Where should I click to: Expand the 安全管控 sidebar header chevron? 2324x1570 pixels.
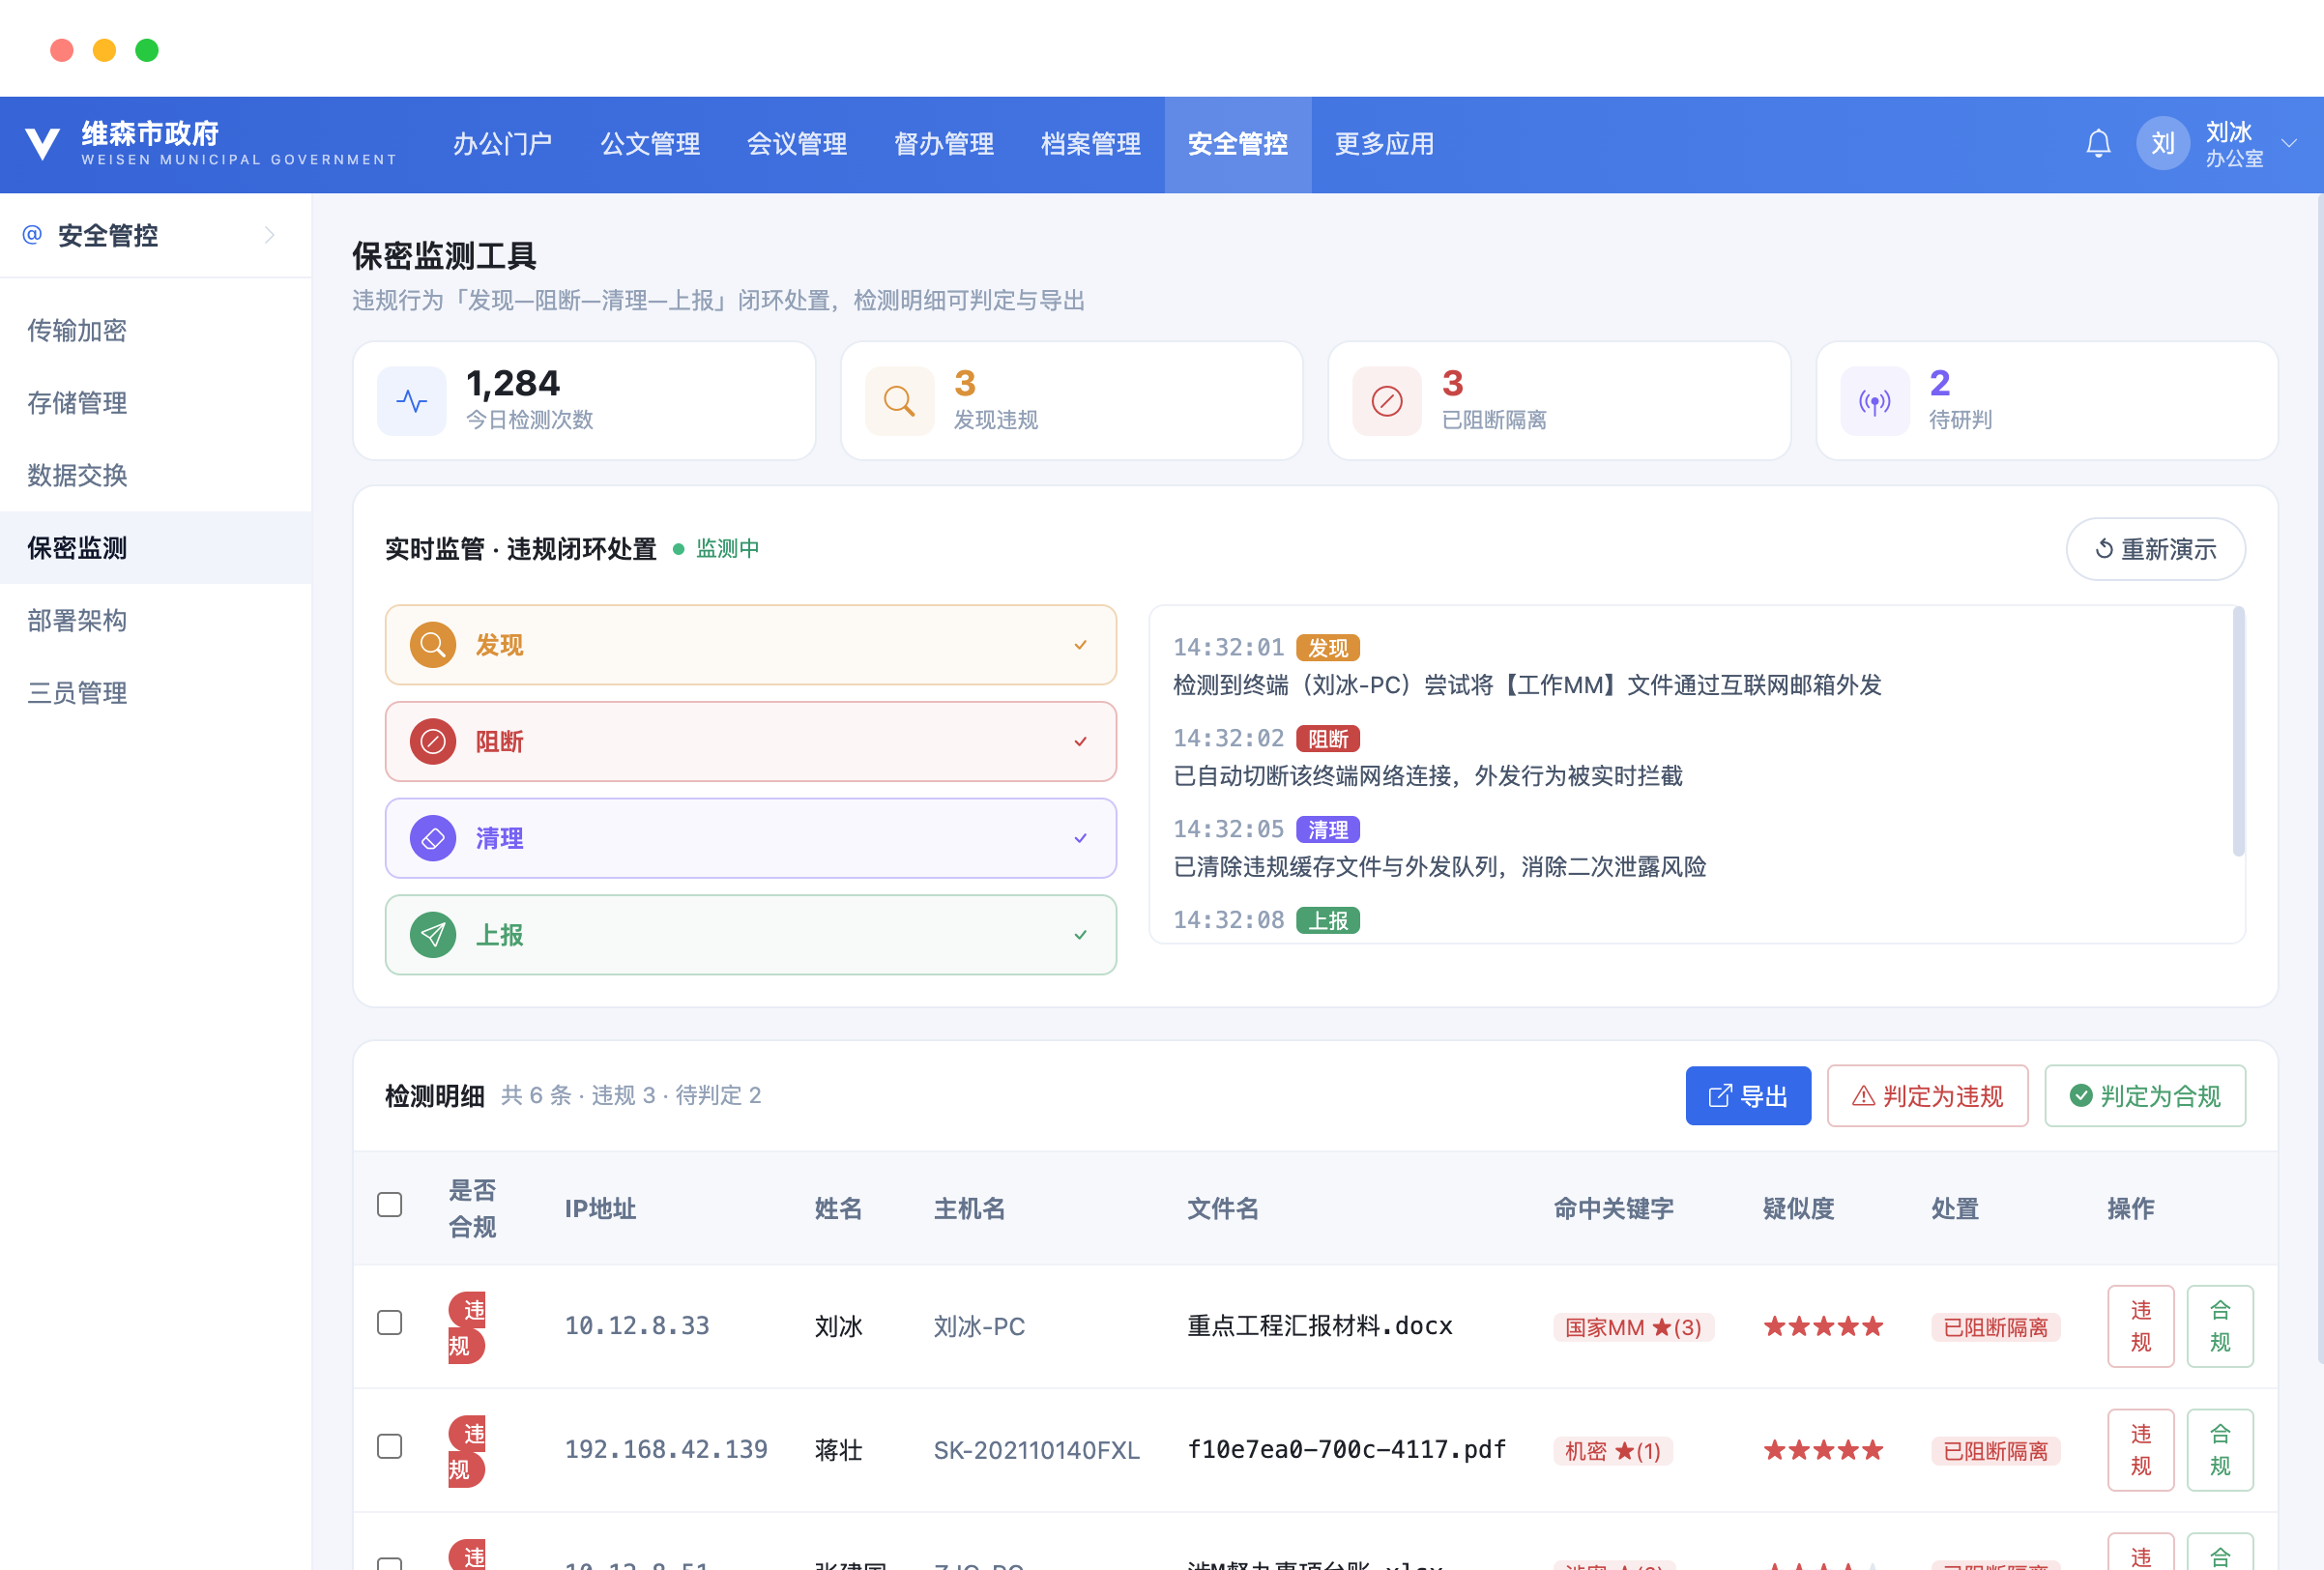click(x=269, y=235)
